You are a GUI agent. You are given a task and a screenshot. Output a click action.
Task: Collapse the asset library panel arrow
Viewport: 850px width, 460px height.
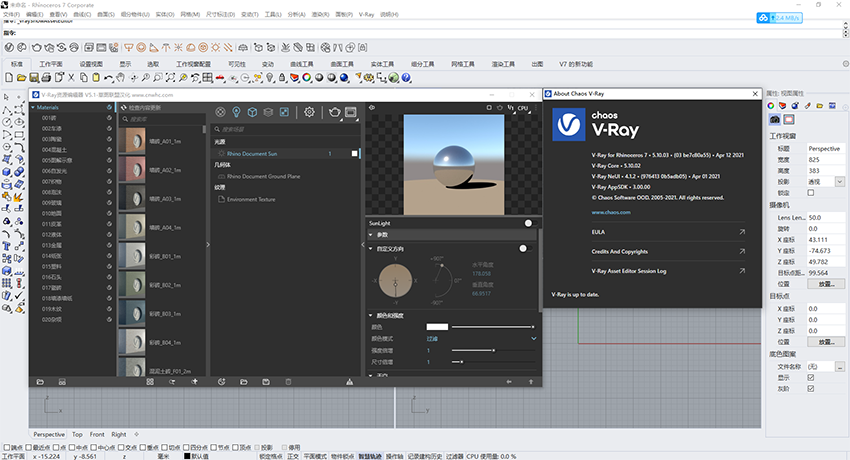[x=208, y=245]
